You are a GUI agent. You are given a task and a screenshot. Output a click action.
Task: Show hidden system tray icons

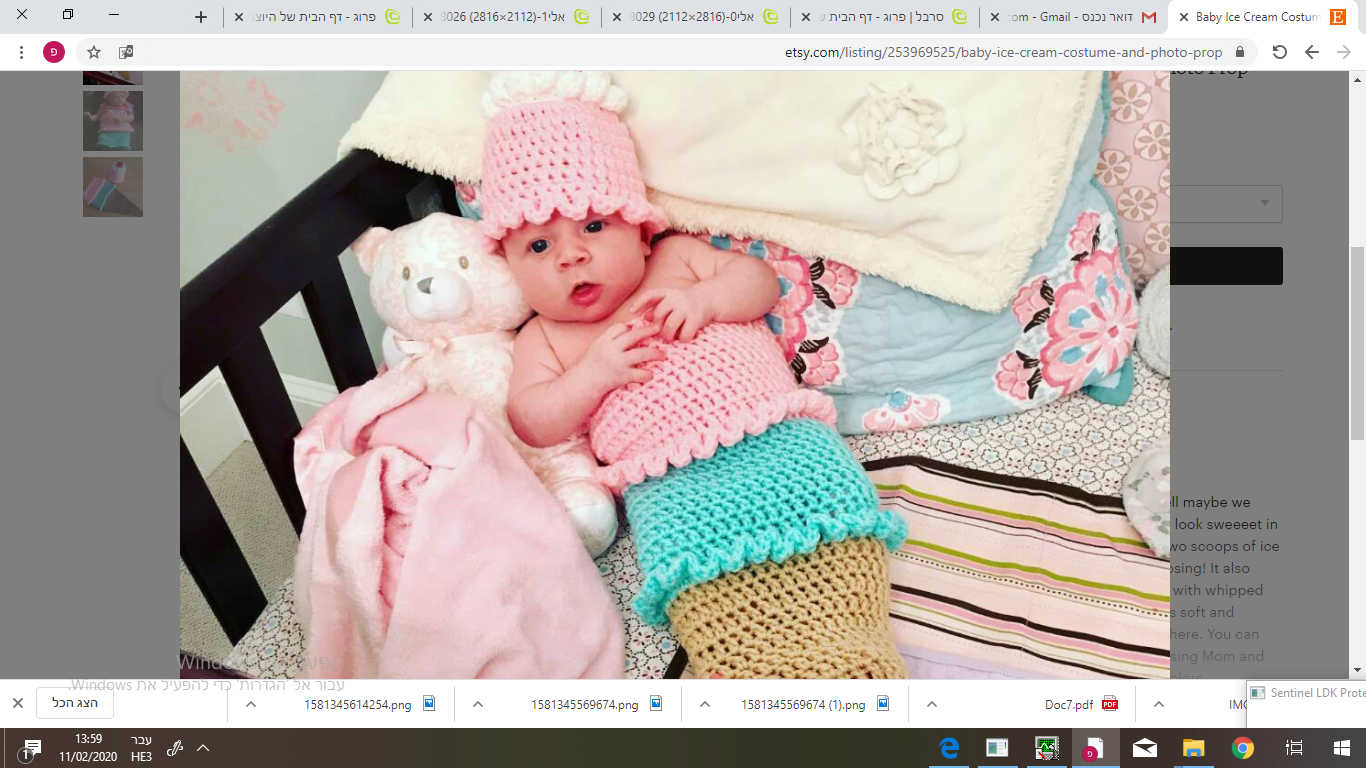coord(203,748)
